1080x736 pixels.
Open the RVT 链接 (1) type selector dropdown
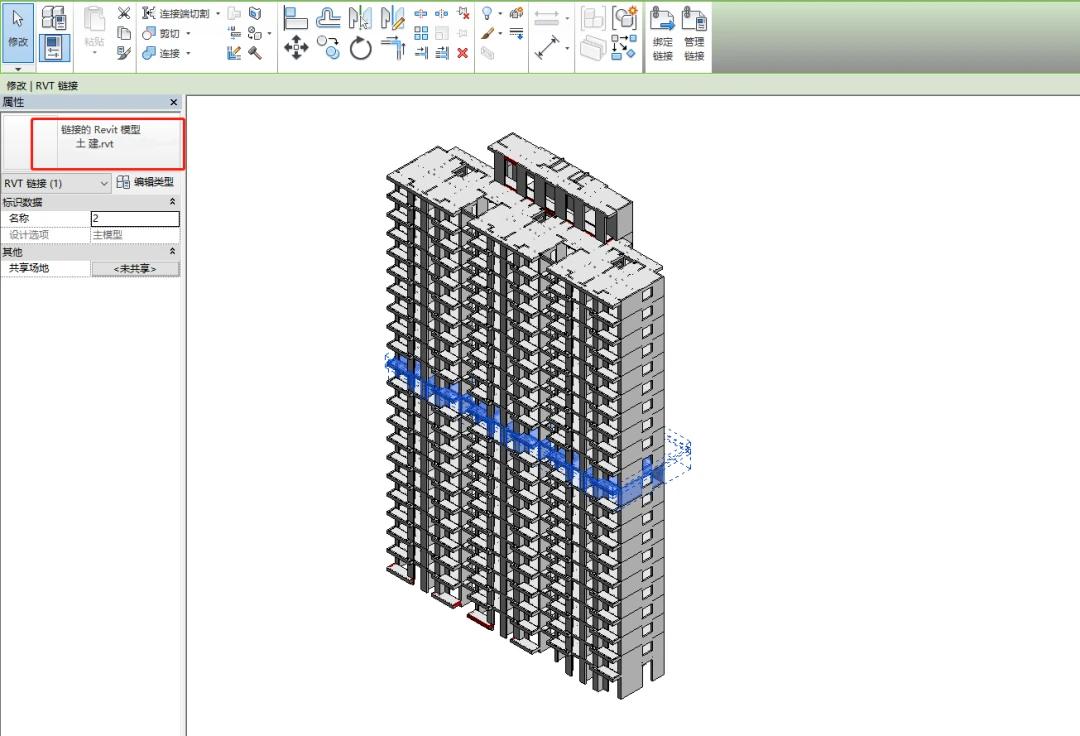pyautogui.click(x=105, y=183)
